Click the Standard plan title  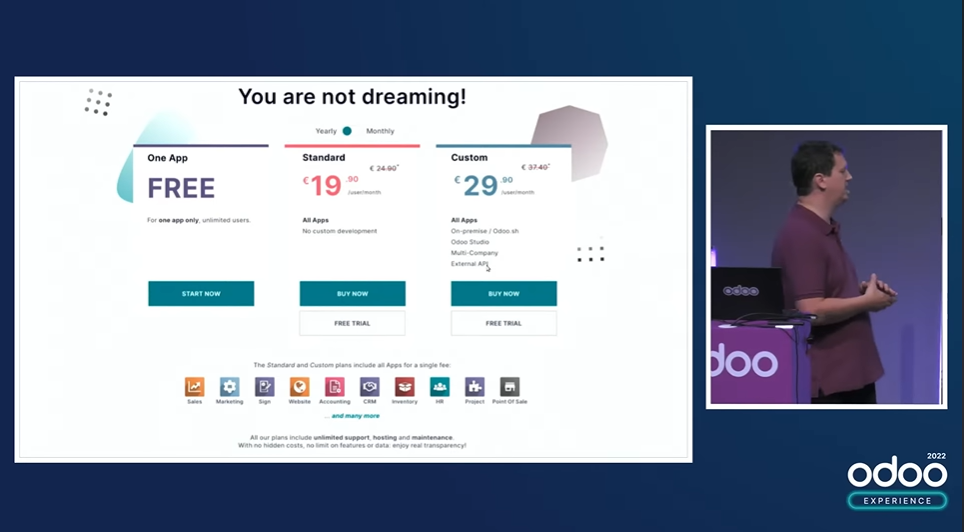coord(323,157)
